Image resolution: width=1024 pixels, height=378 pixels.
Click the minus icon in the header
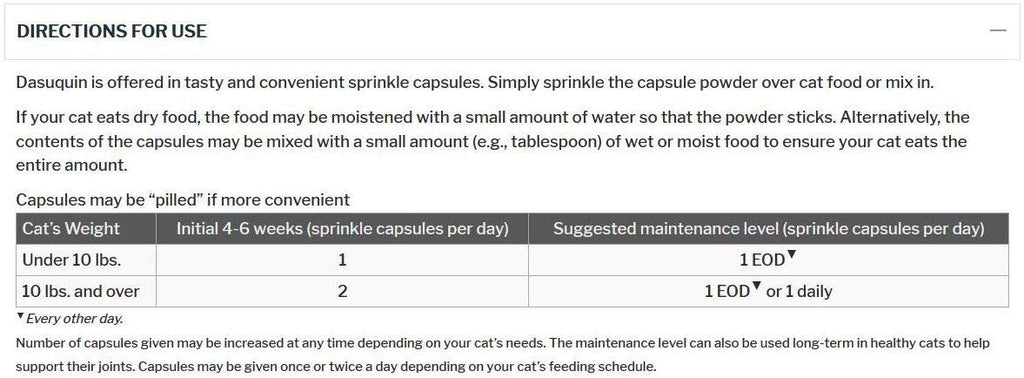click(997, 31)
